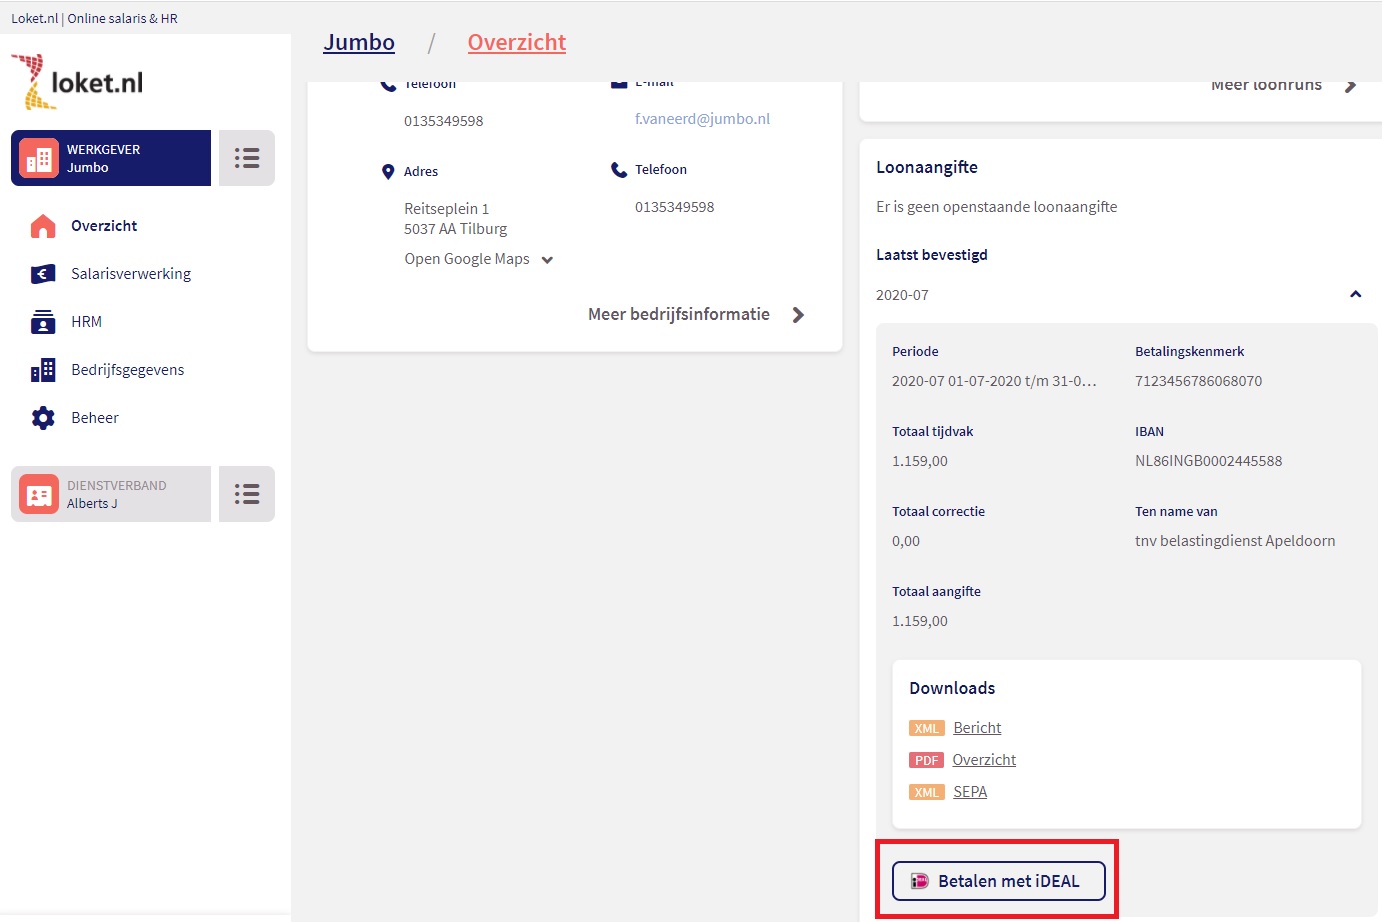Open Meer bedrijfsinformatie arrow

click(x=797, y=315)
